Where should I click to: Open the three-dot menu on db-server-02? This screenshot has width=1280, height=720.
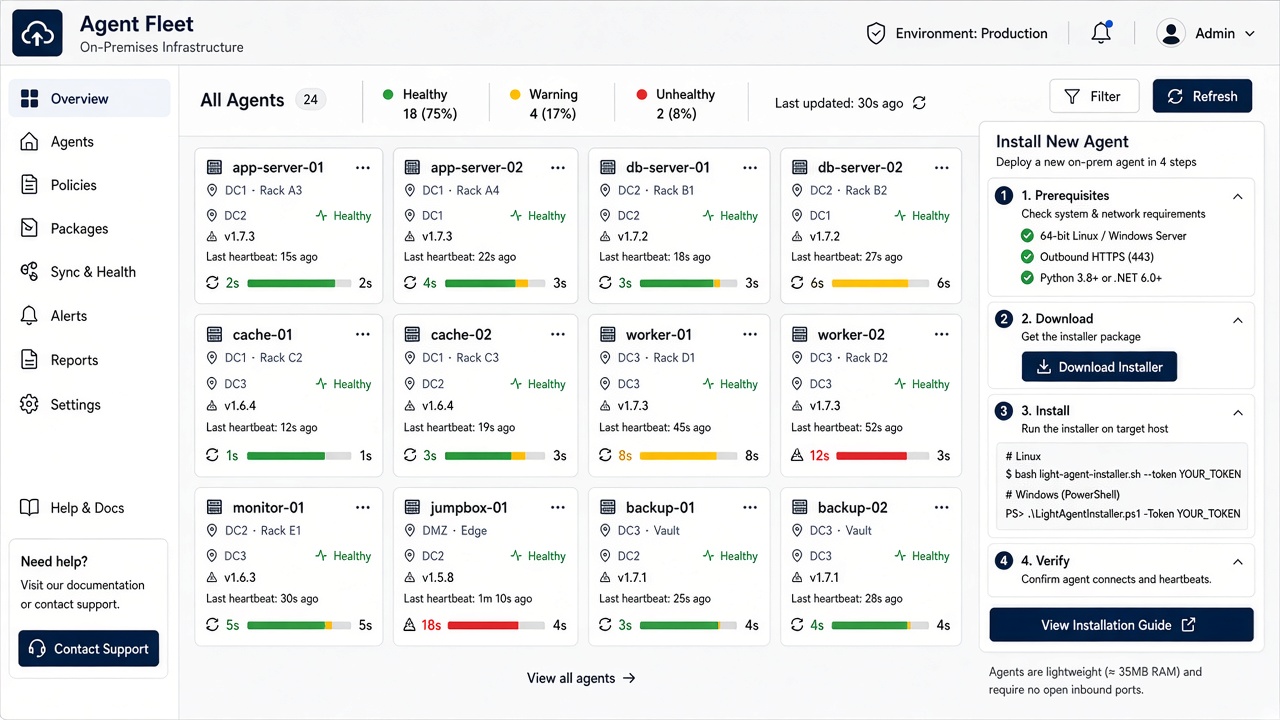[x=941, y=168]
